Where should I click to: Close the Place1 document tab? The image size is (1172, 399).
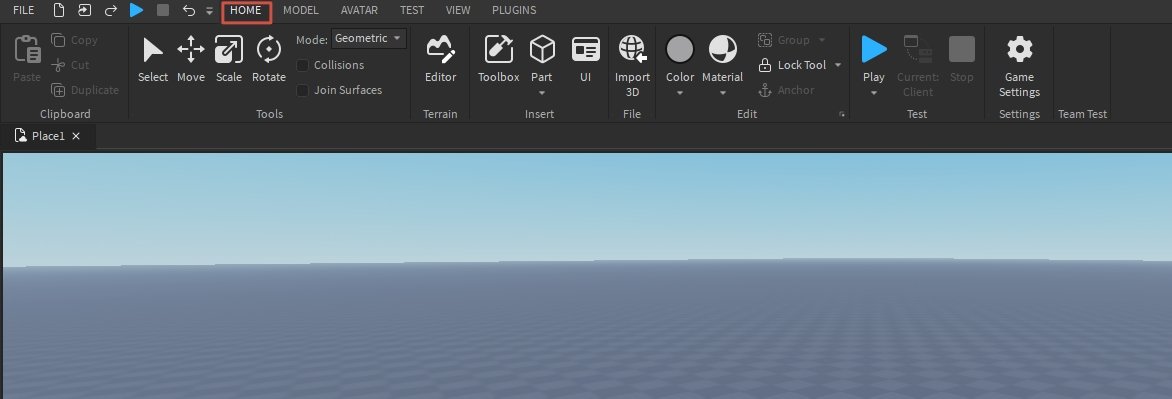coord(75,136)
